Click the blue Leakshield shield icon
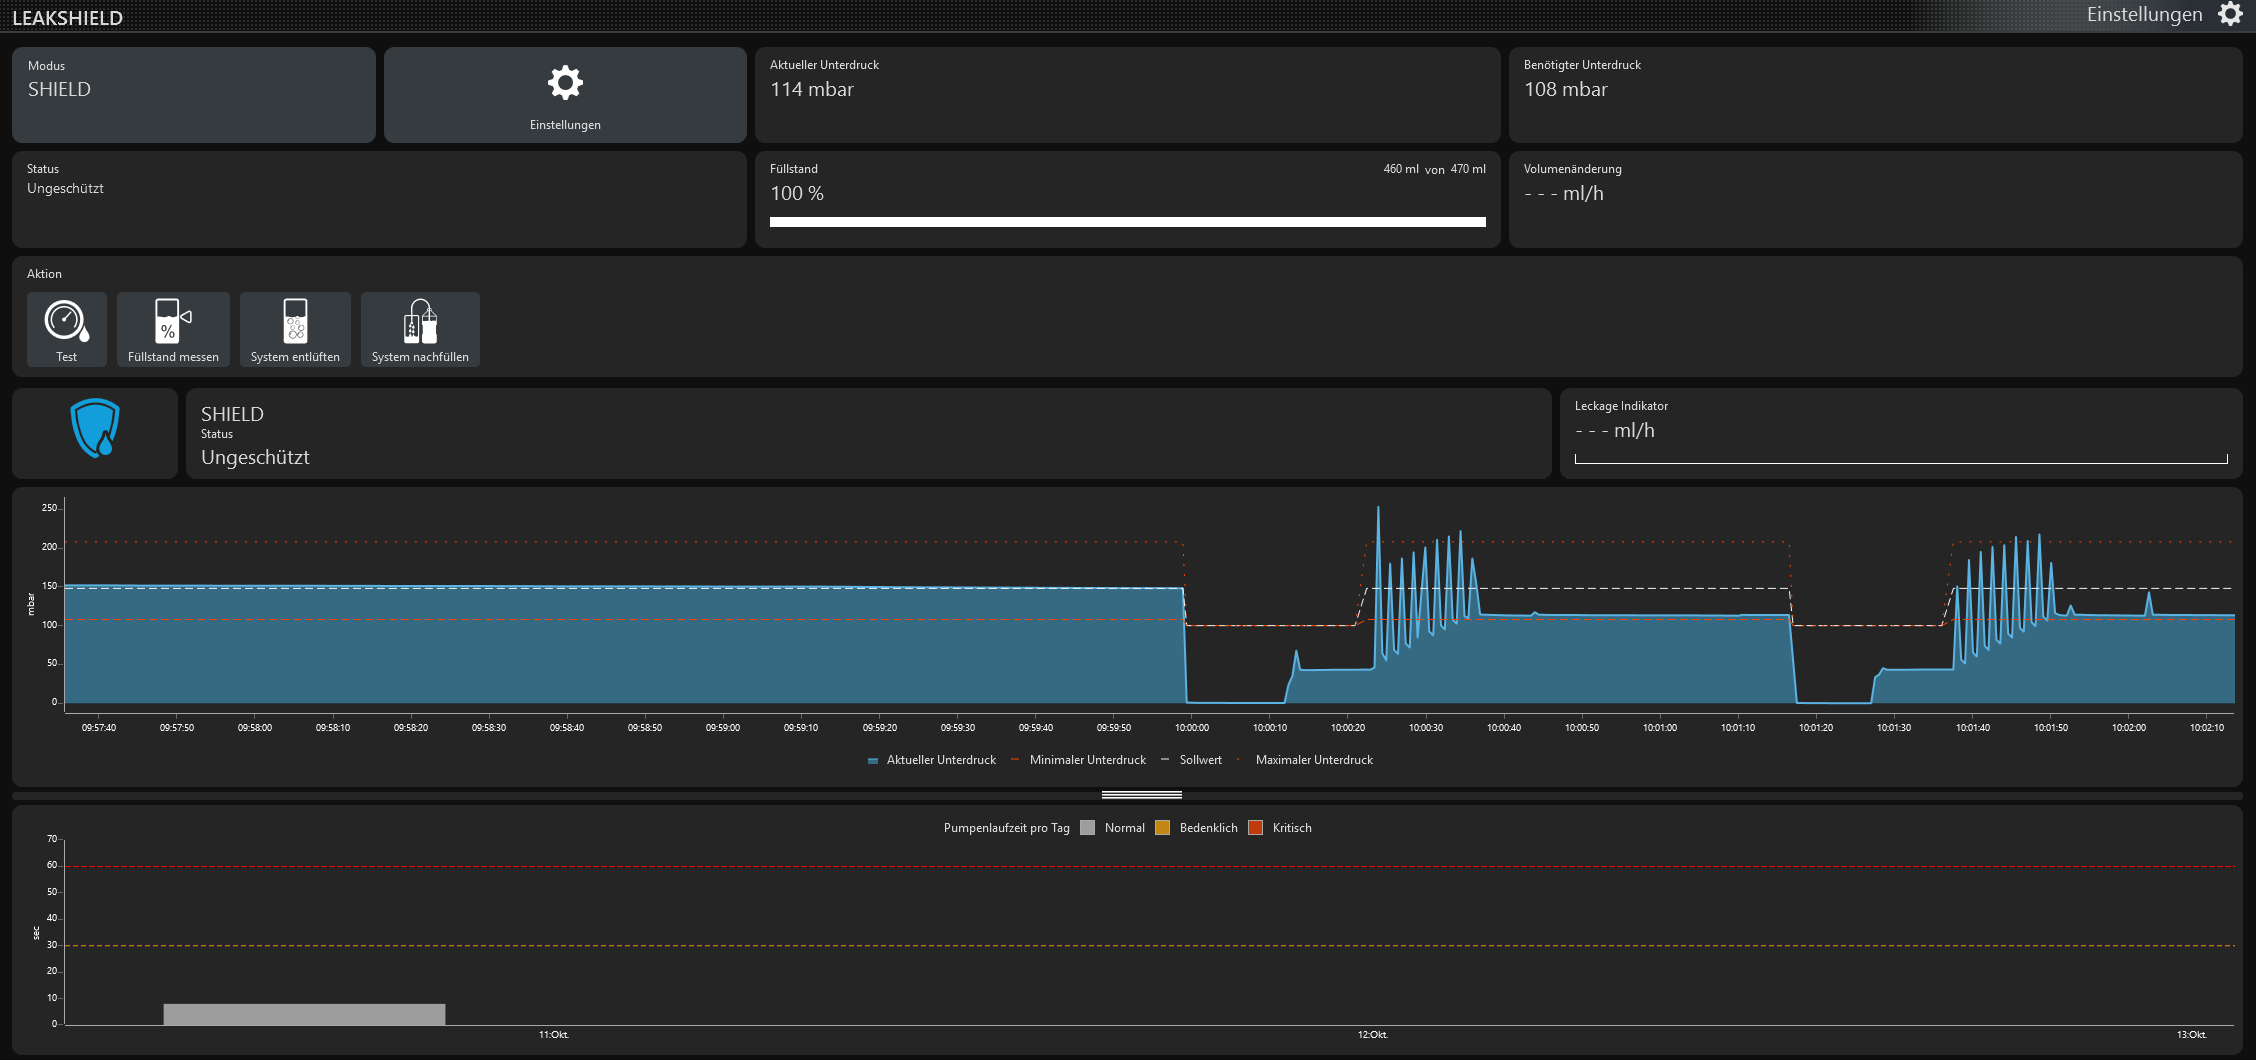Viewport: 2256px width, 1060px height. click(x=95, y=429)
